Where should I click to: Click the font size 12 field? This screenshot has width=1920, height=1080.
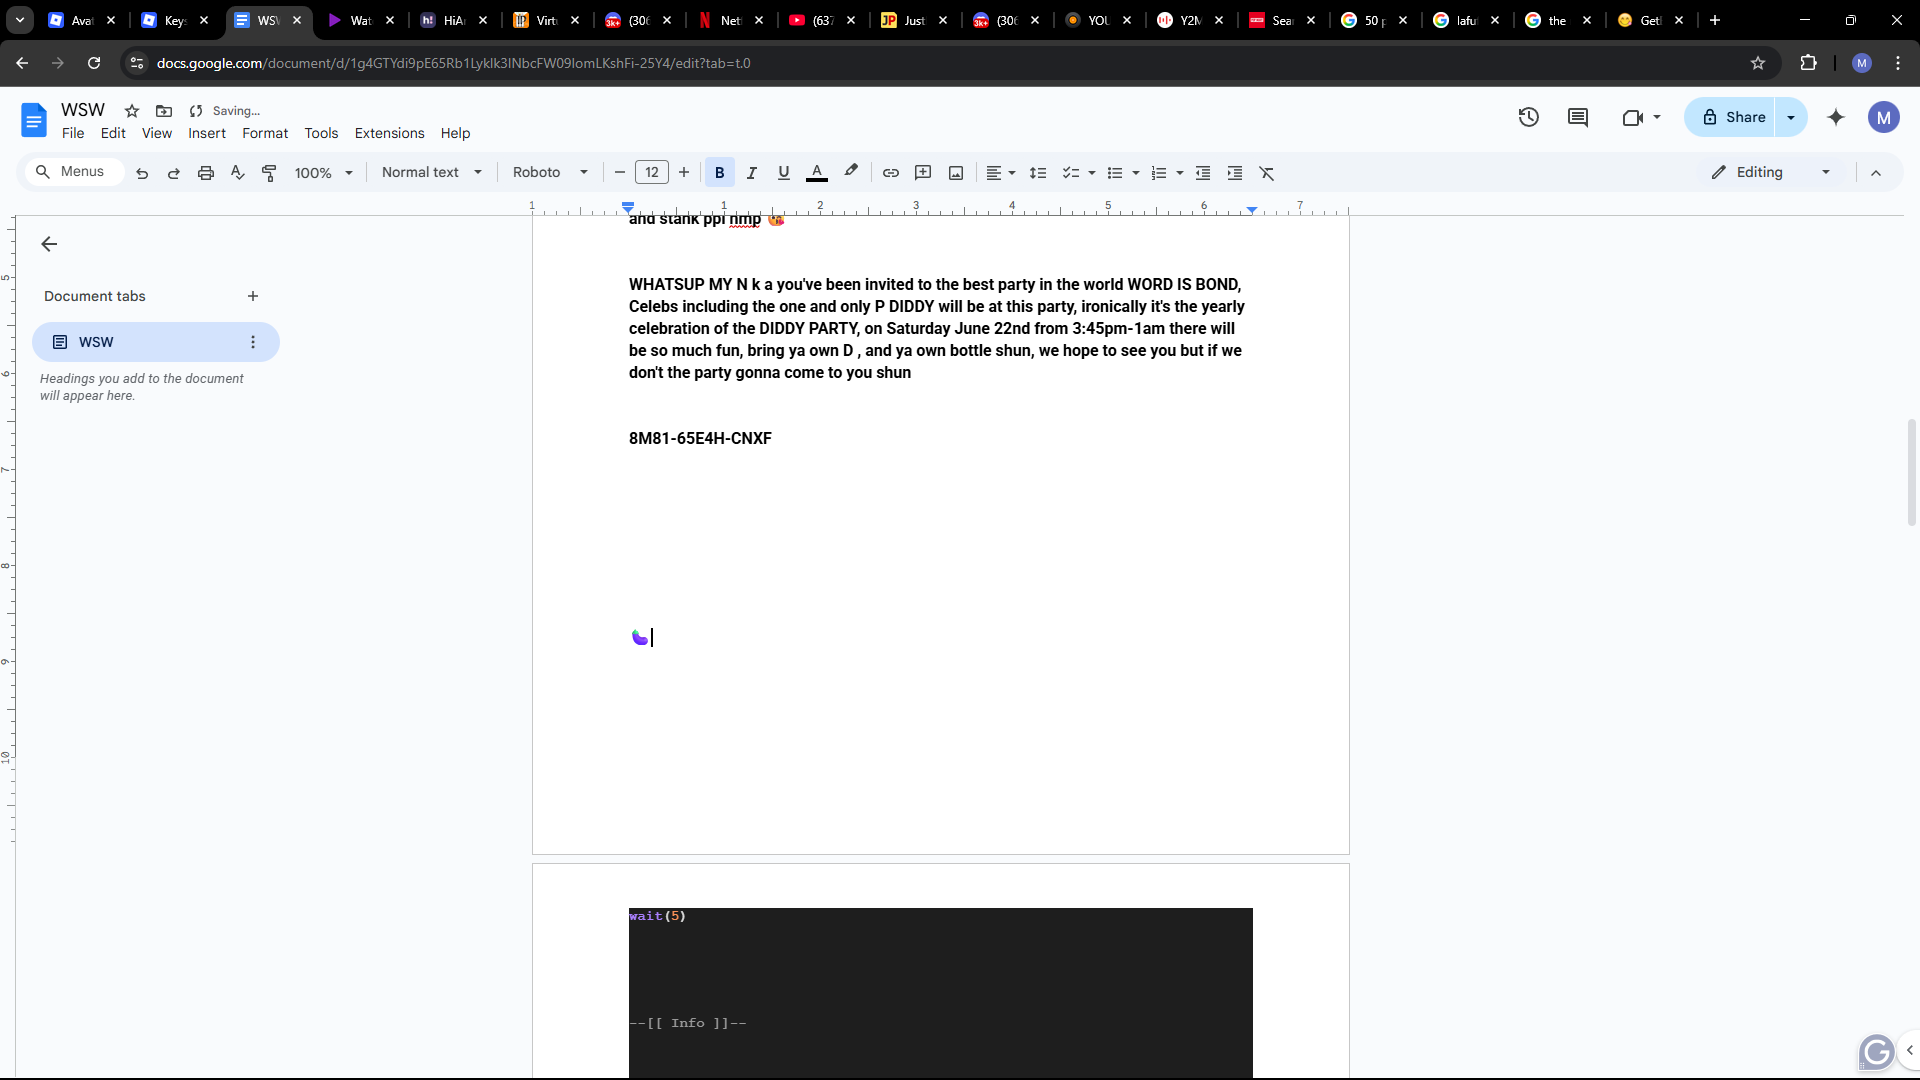pos(652,173)
